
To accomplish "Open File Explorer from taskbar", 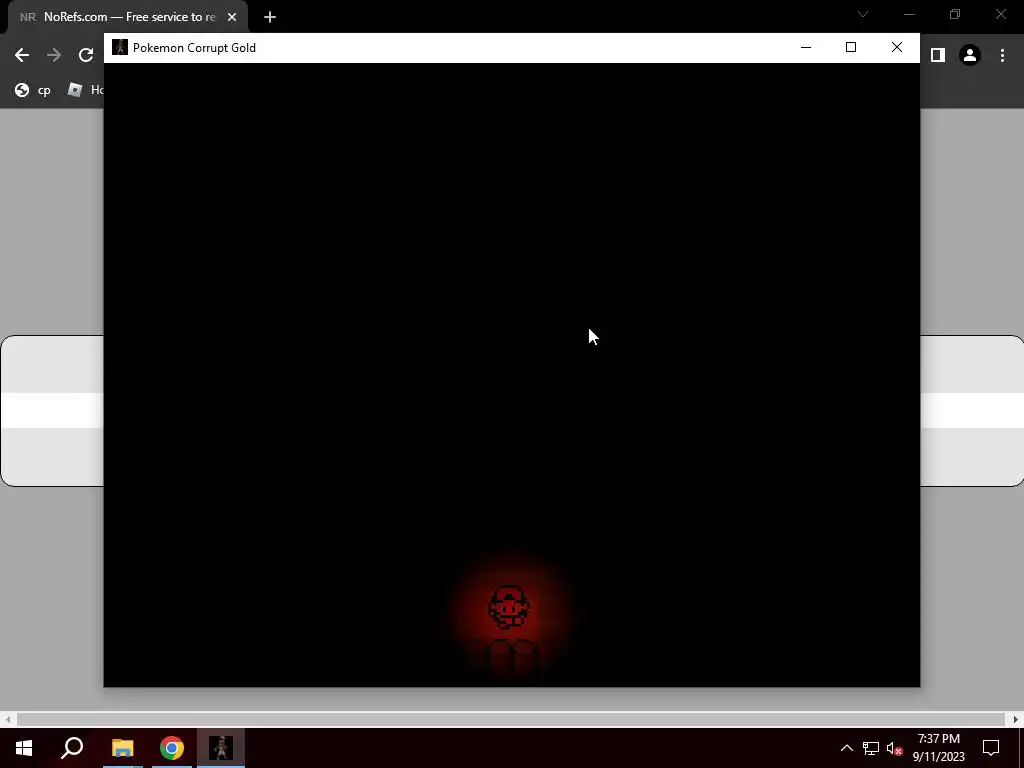I will (x=122, y=748).
